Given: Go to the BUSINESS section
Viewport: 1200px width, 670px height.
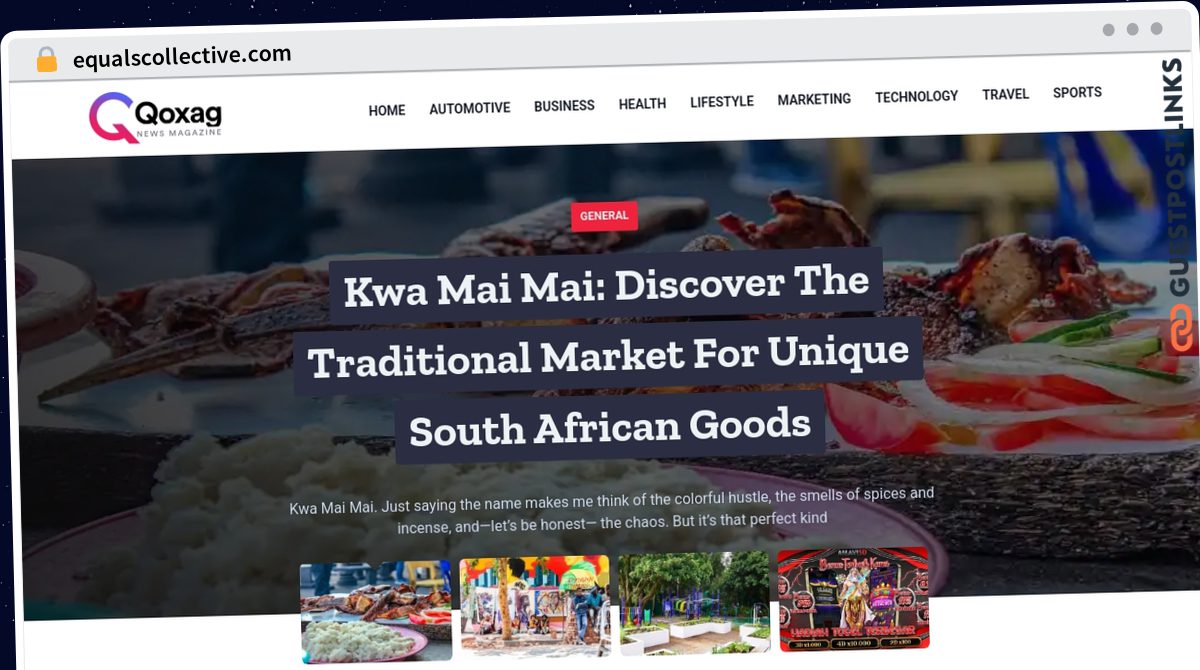Looking at the screenshot, I should pos(564,106).
